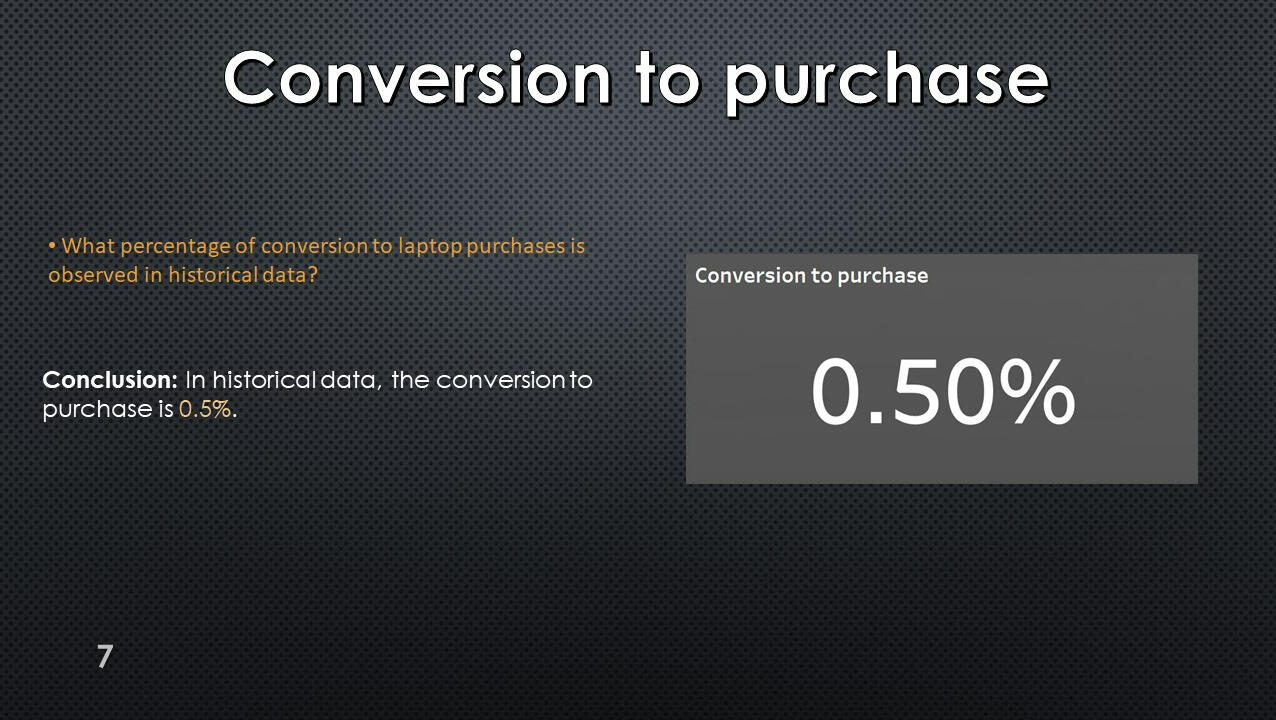Click the large "0.50%" KPI value
The height and width of the screenshot is (720, 1276).
tap(942, 391)
